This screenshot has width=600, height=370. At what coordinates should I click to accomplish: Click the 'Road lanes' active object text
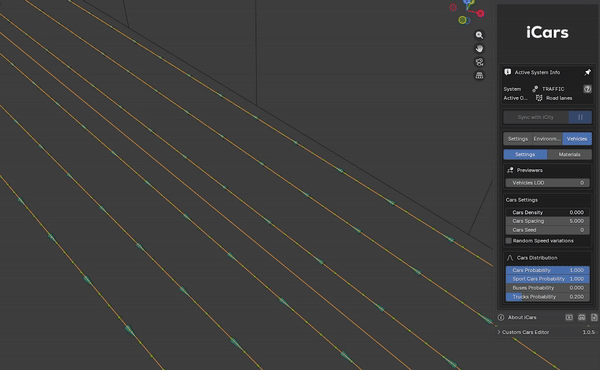pos(559,98)
